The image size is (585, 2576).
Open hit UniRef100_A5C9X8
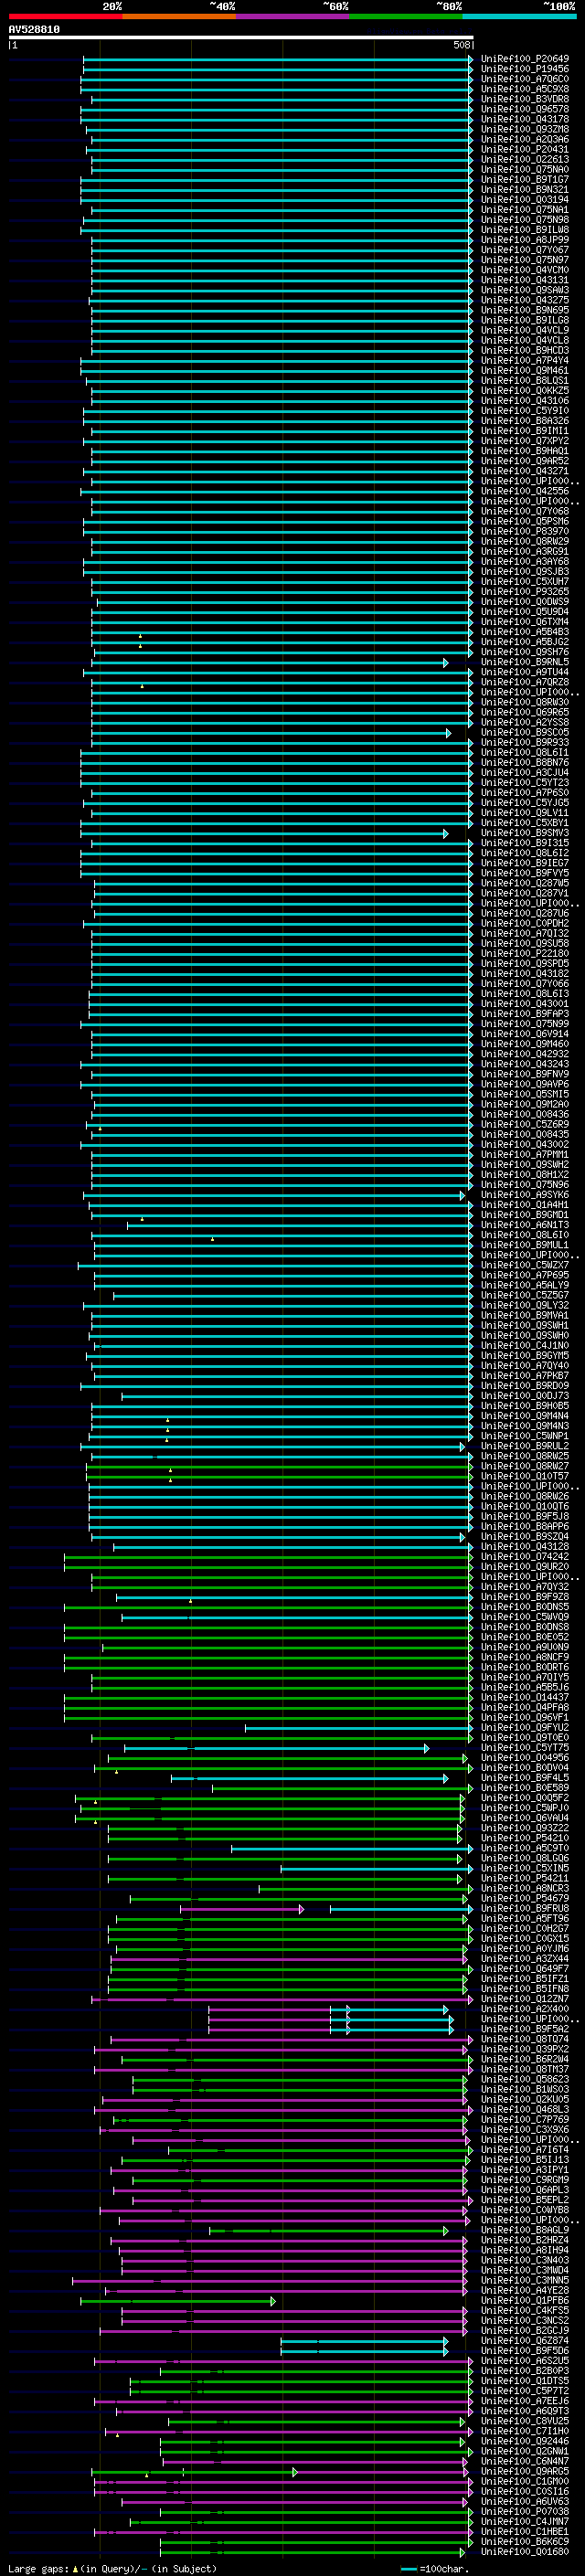[525, 89]
